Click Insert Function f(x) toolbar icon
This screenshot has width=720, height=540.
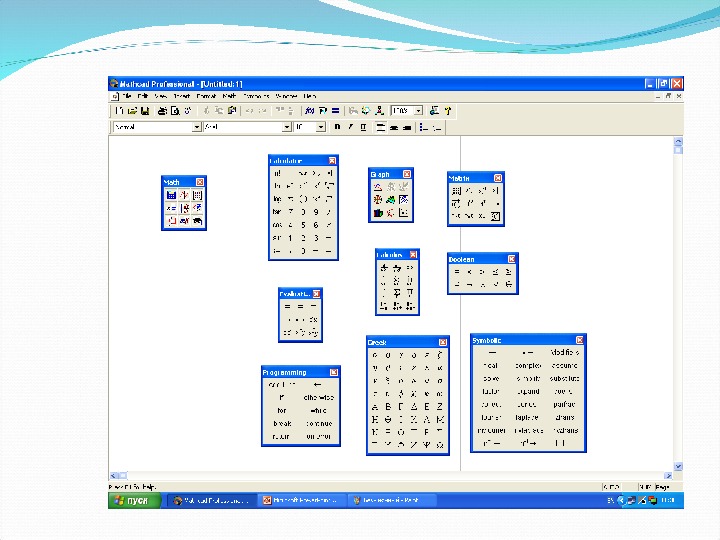coord(309,111)
